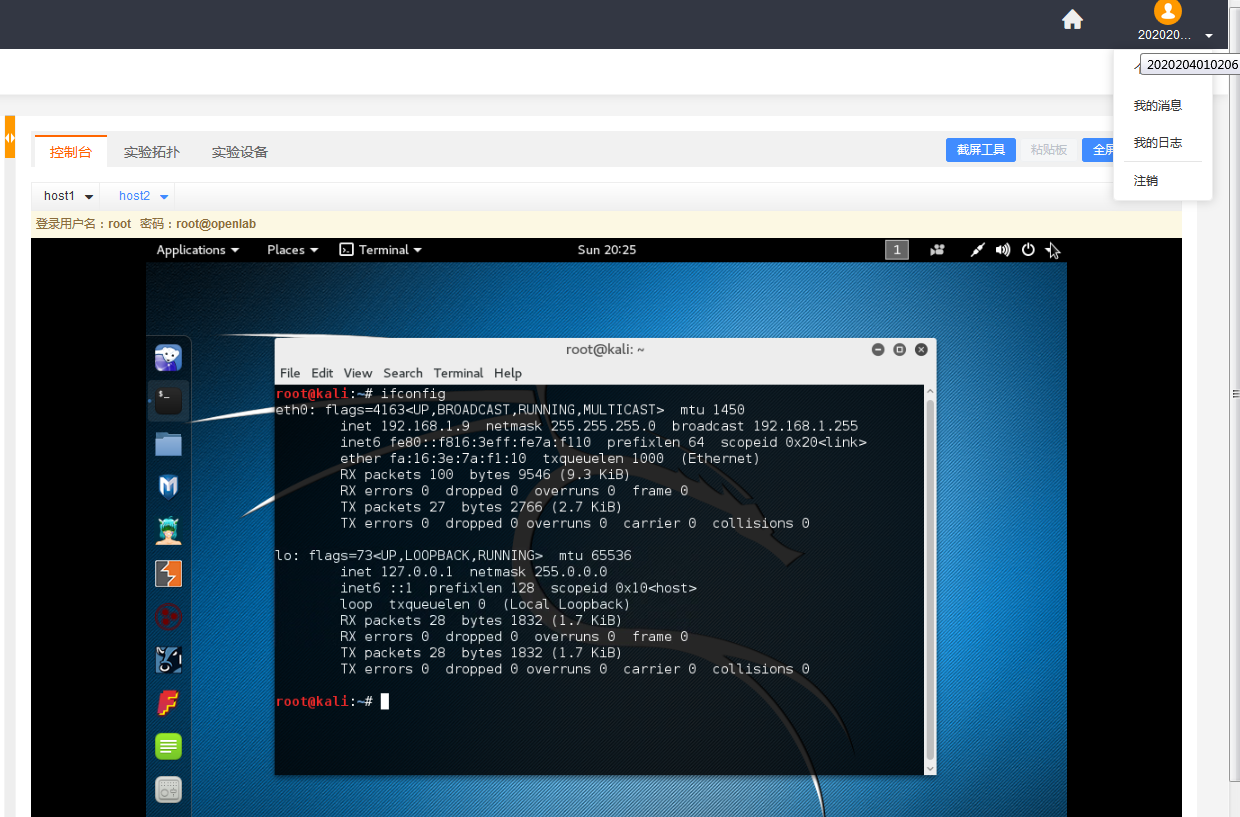Switch to the 控制台 tab
The height and width of the screenshot is (817, 1240).
[71, 152]
